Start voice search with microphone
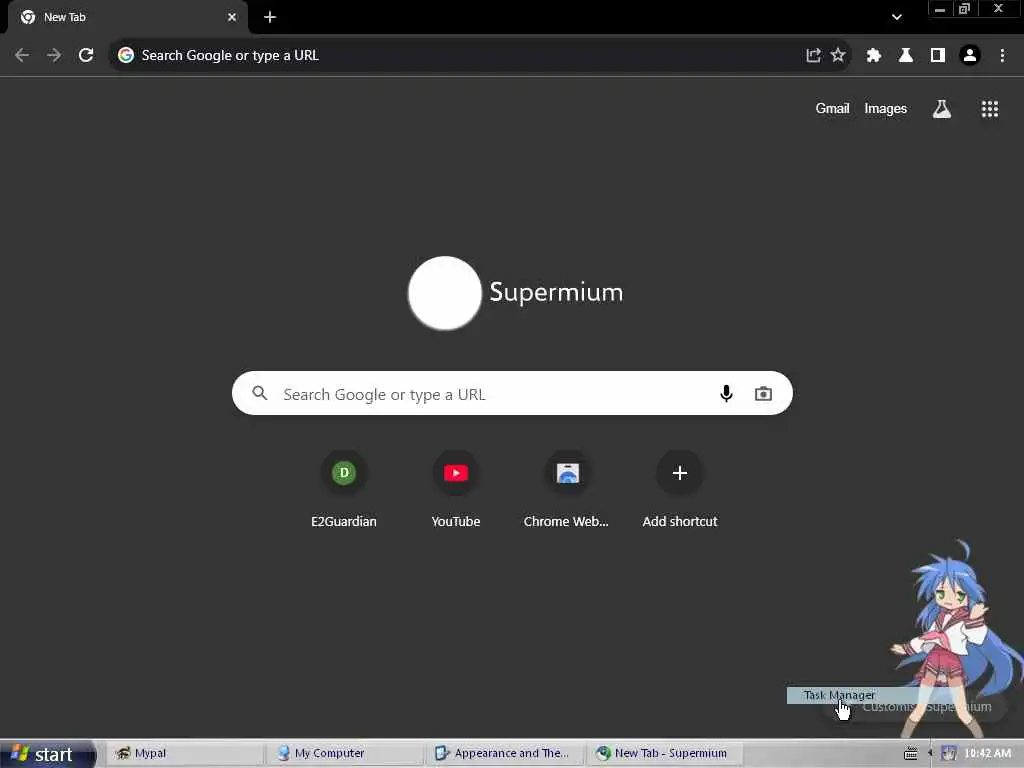Screen dimensions: 1024x768 coord(726,394)
